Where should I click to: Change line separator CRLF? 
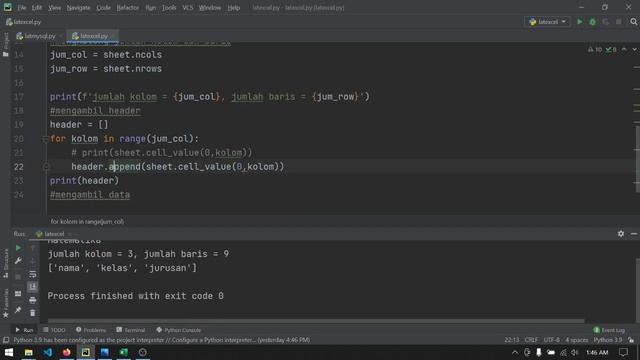pos(531,340)
